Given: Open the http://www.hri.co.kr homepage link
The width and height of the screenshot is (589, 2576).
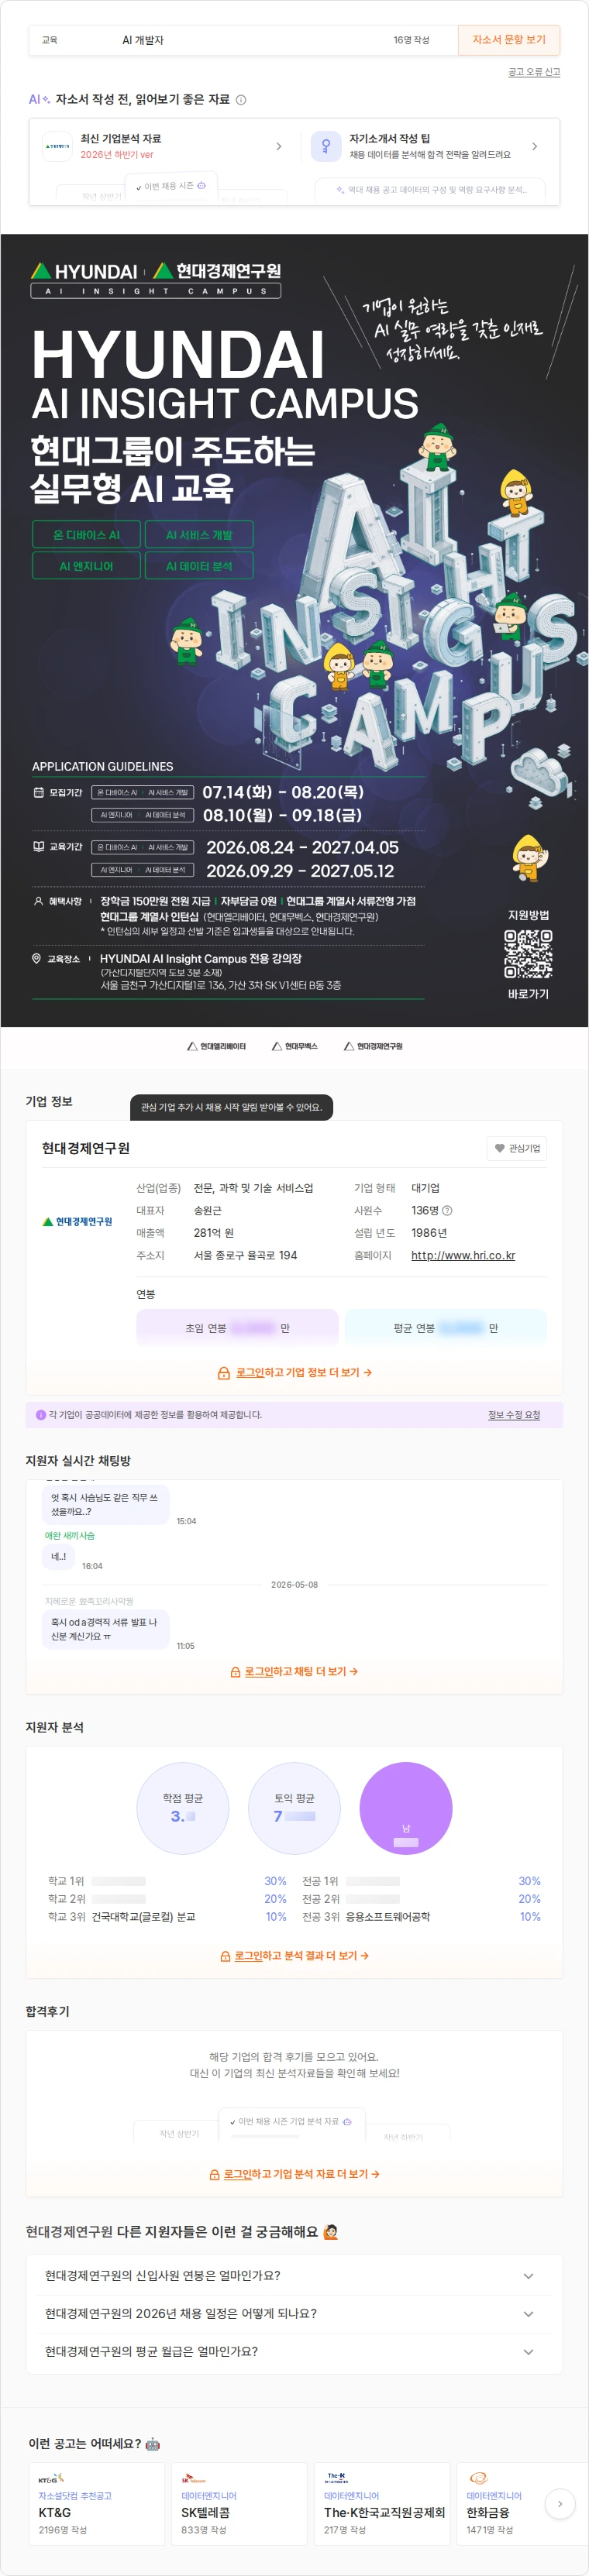Looking at the screenshot, I should 463,1256.
